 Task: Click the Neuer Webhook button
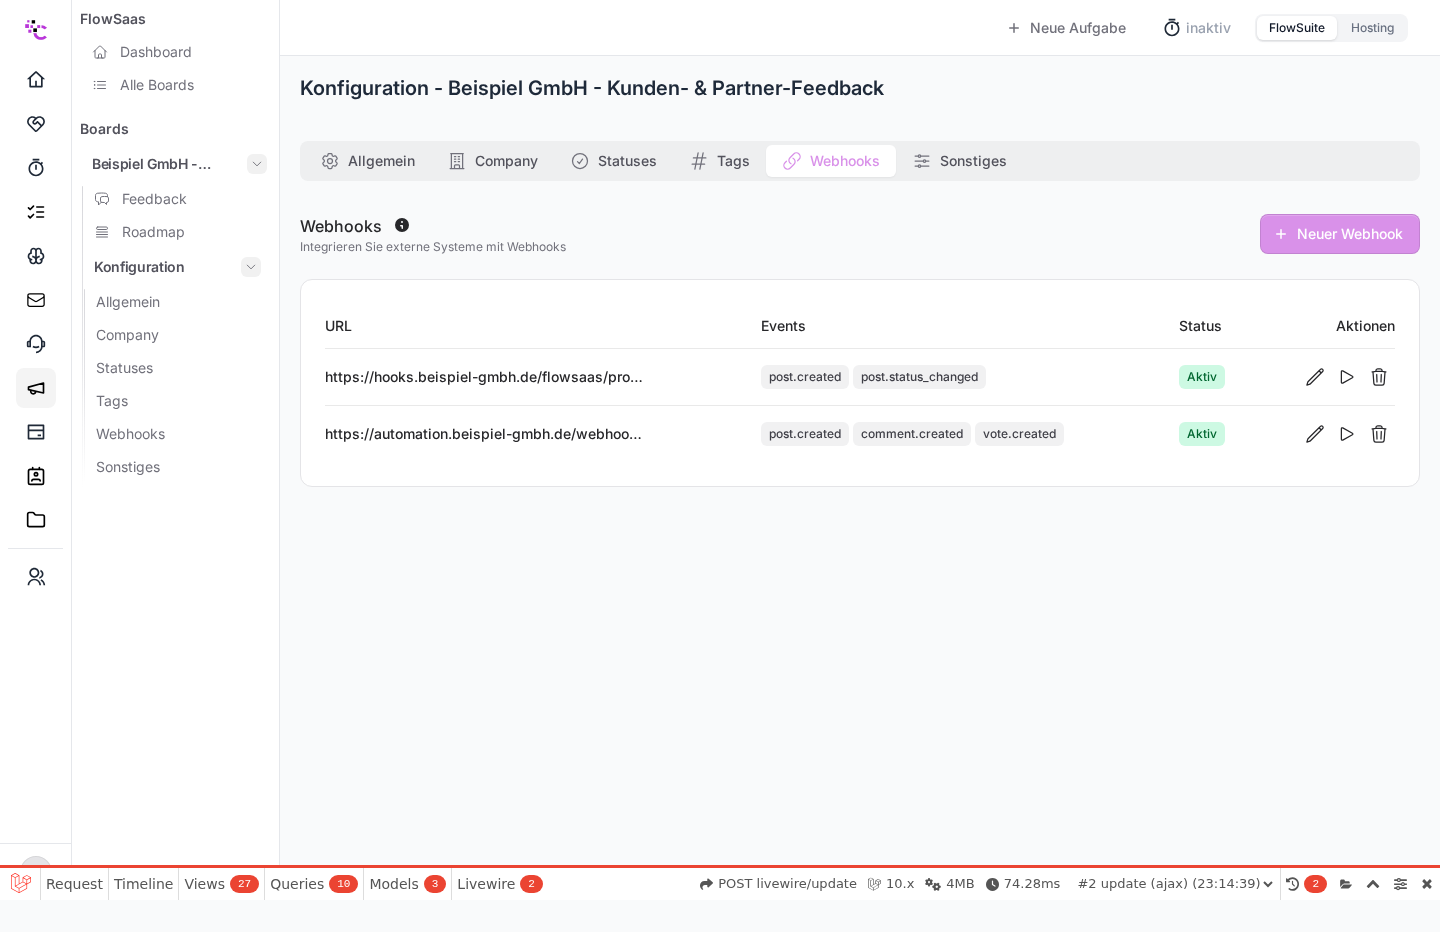[x=1340, y=234]
